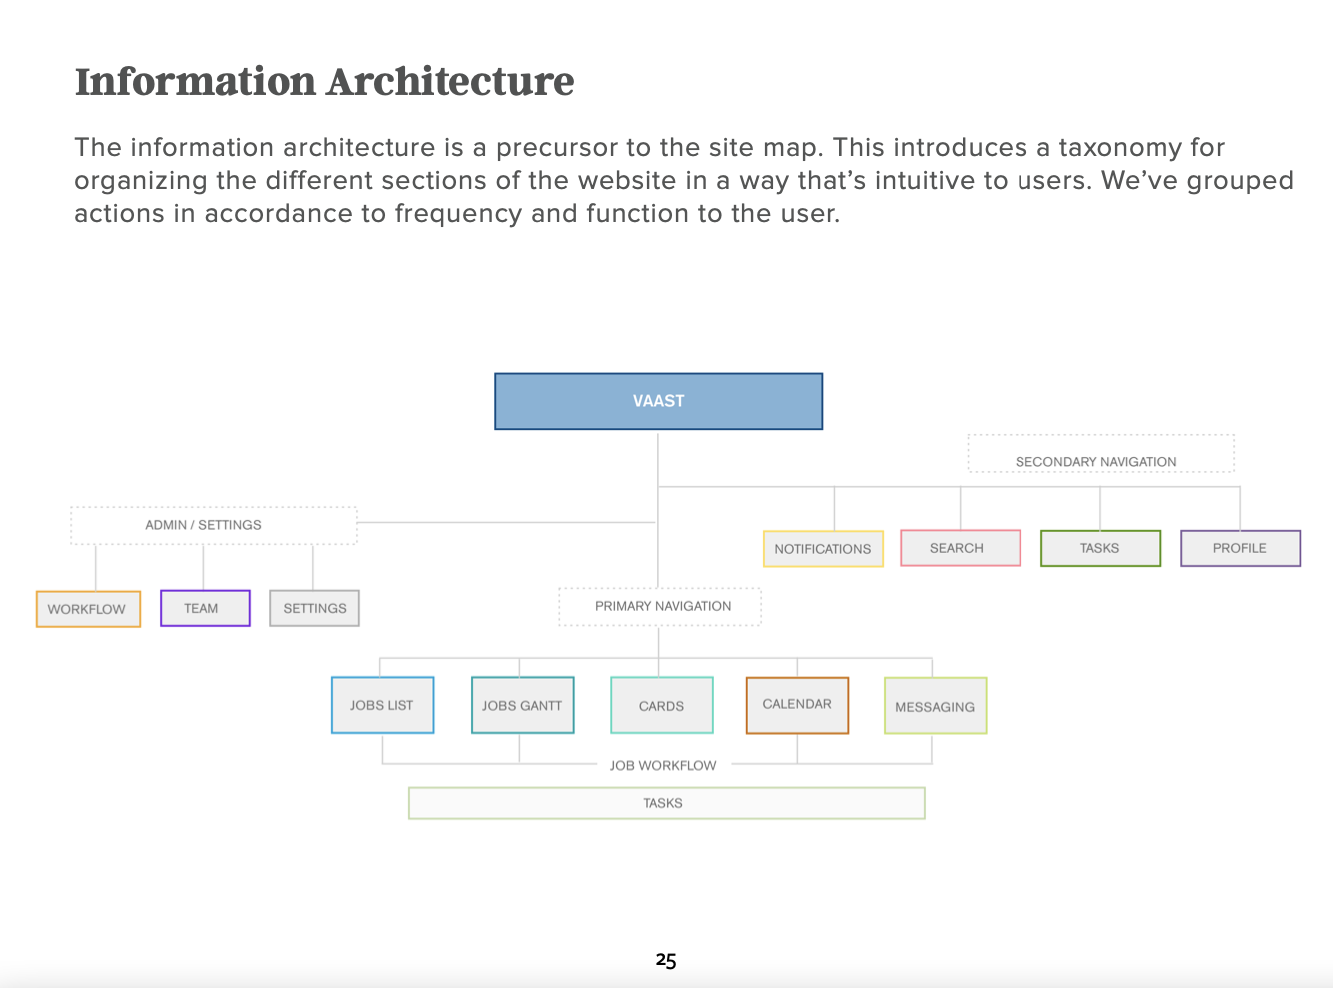Viewport: 1333px width, 988px height.
Task: Select the pink SEARCH box
Action: [960, 548]
